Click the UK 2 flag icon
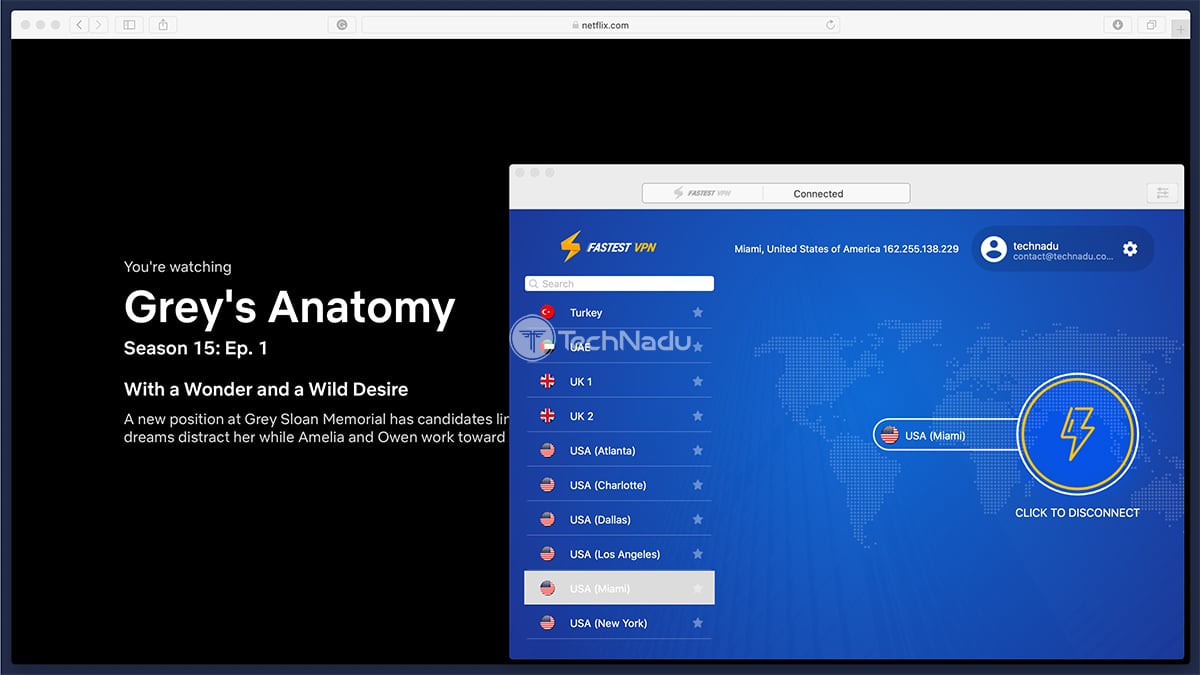 [x=547, y=416]
